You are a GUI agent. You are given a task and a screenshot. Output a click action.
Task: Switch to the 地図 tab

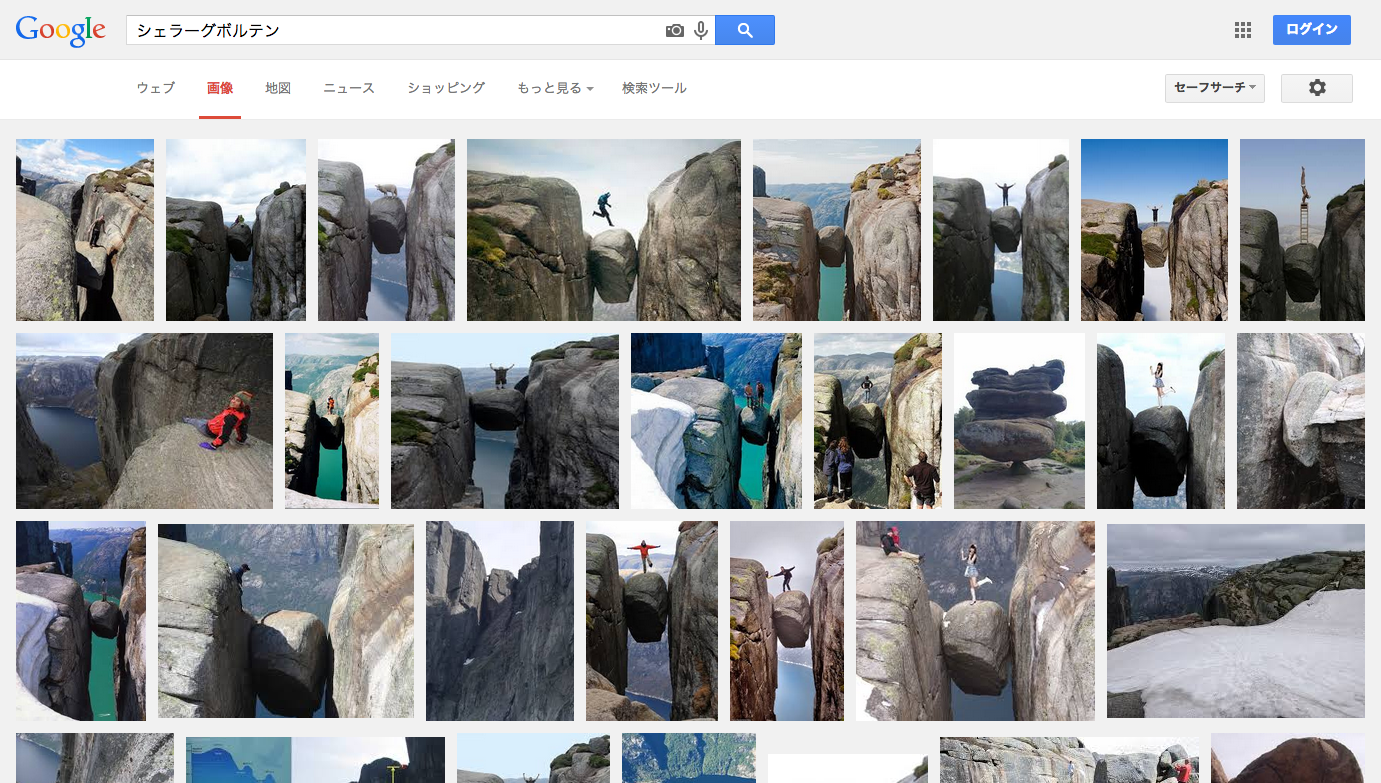pyautogui.click(x=278, y=88)
